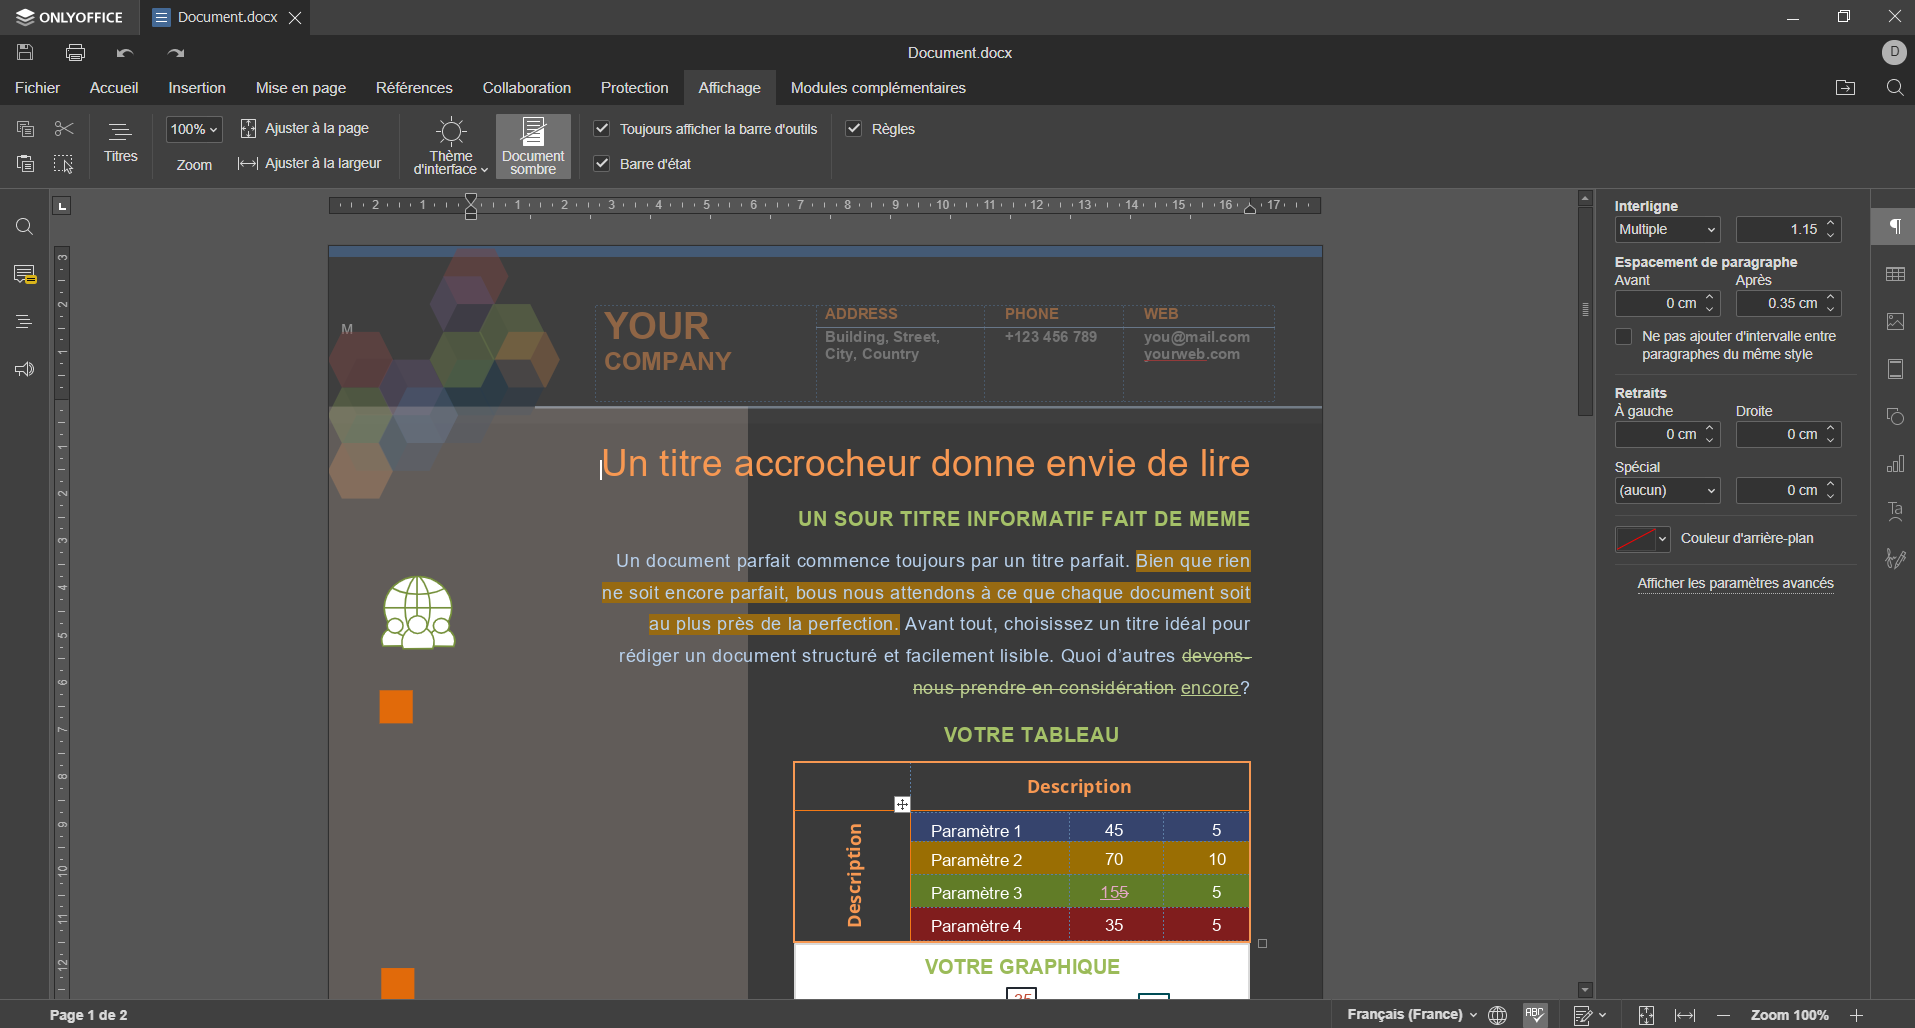Click the Après 0.35 cm spacing field
The height and width of the screenshot is (1028, 1915).
pyautogui.click(x=1788, y=303)
